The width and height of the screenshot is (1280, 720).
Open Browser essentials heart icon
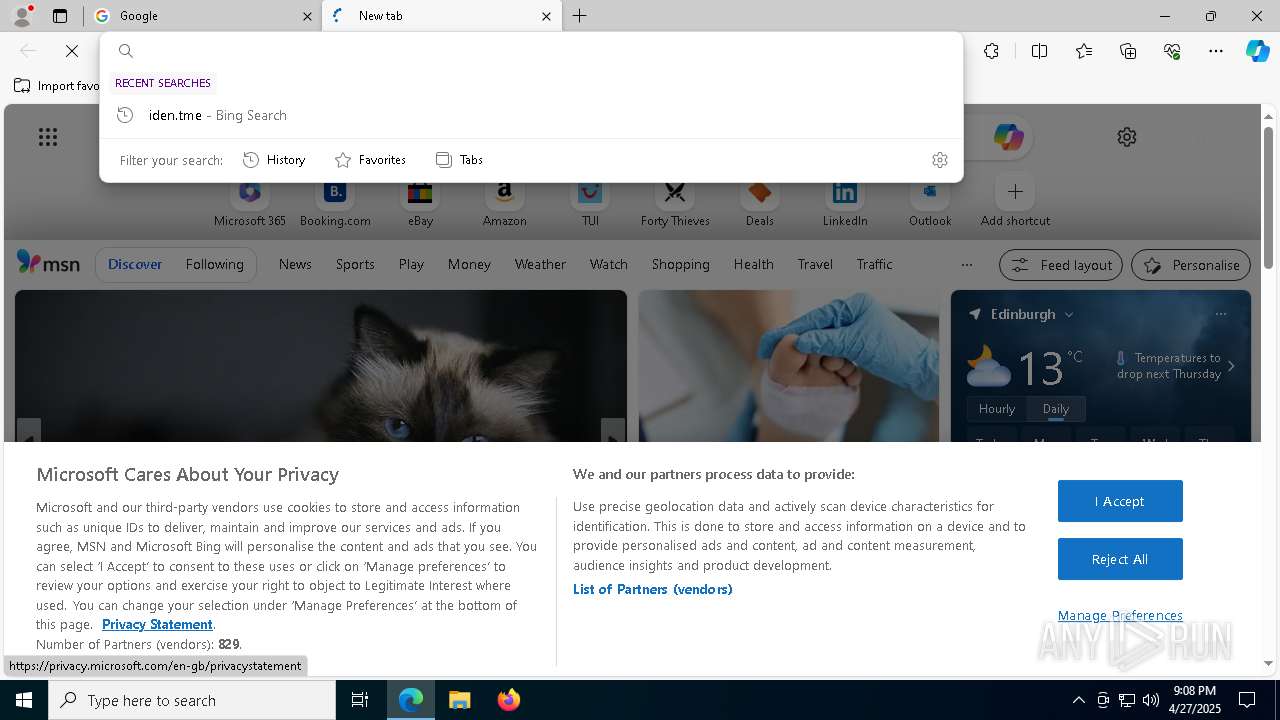click(x=1172, y=51)
